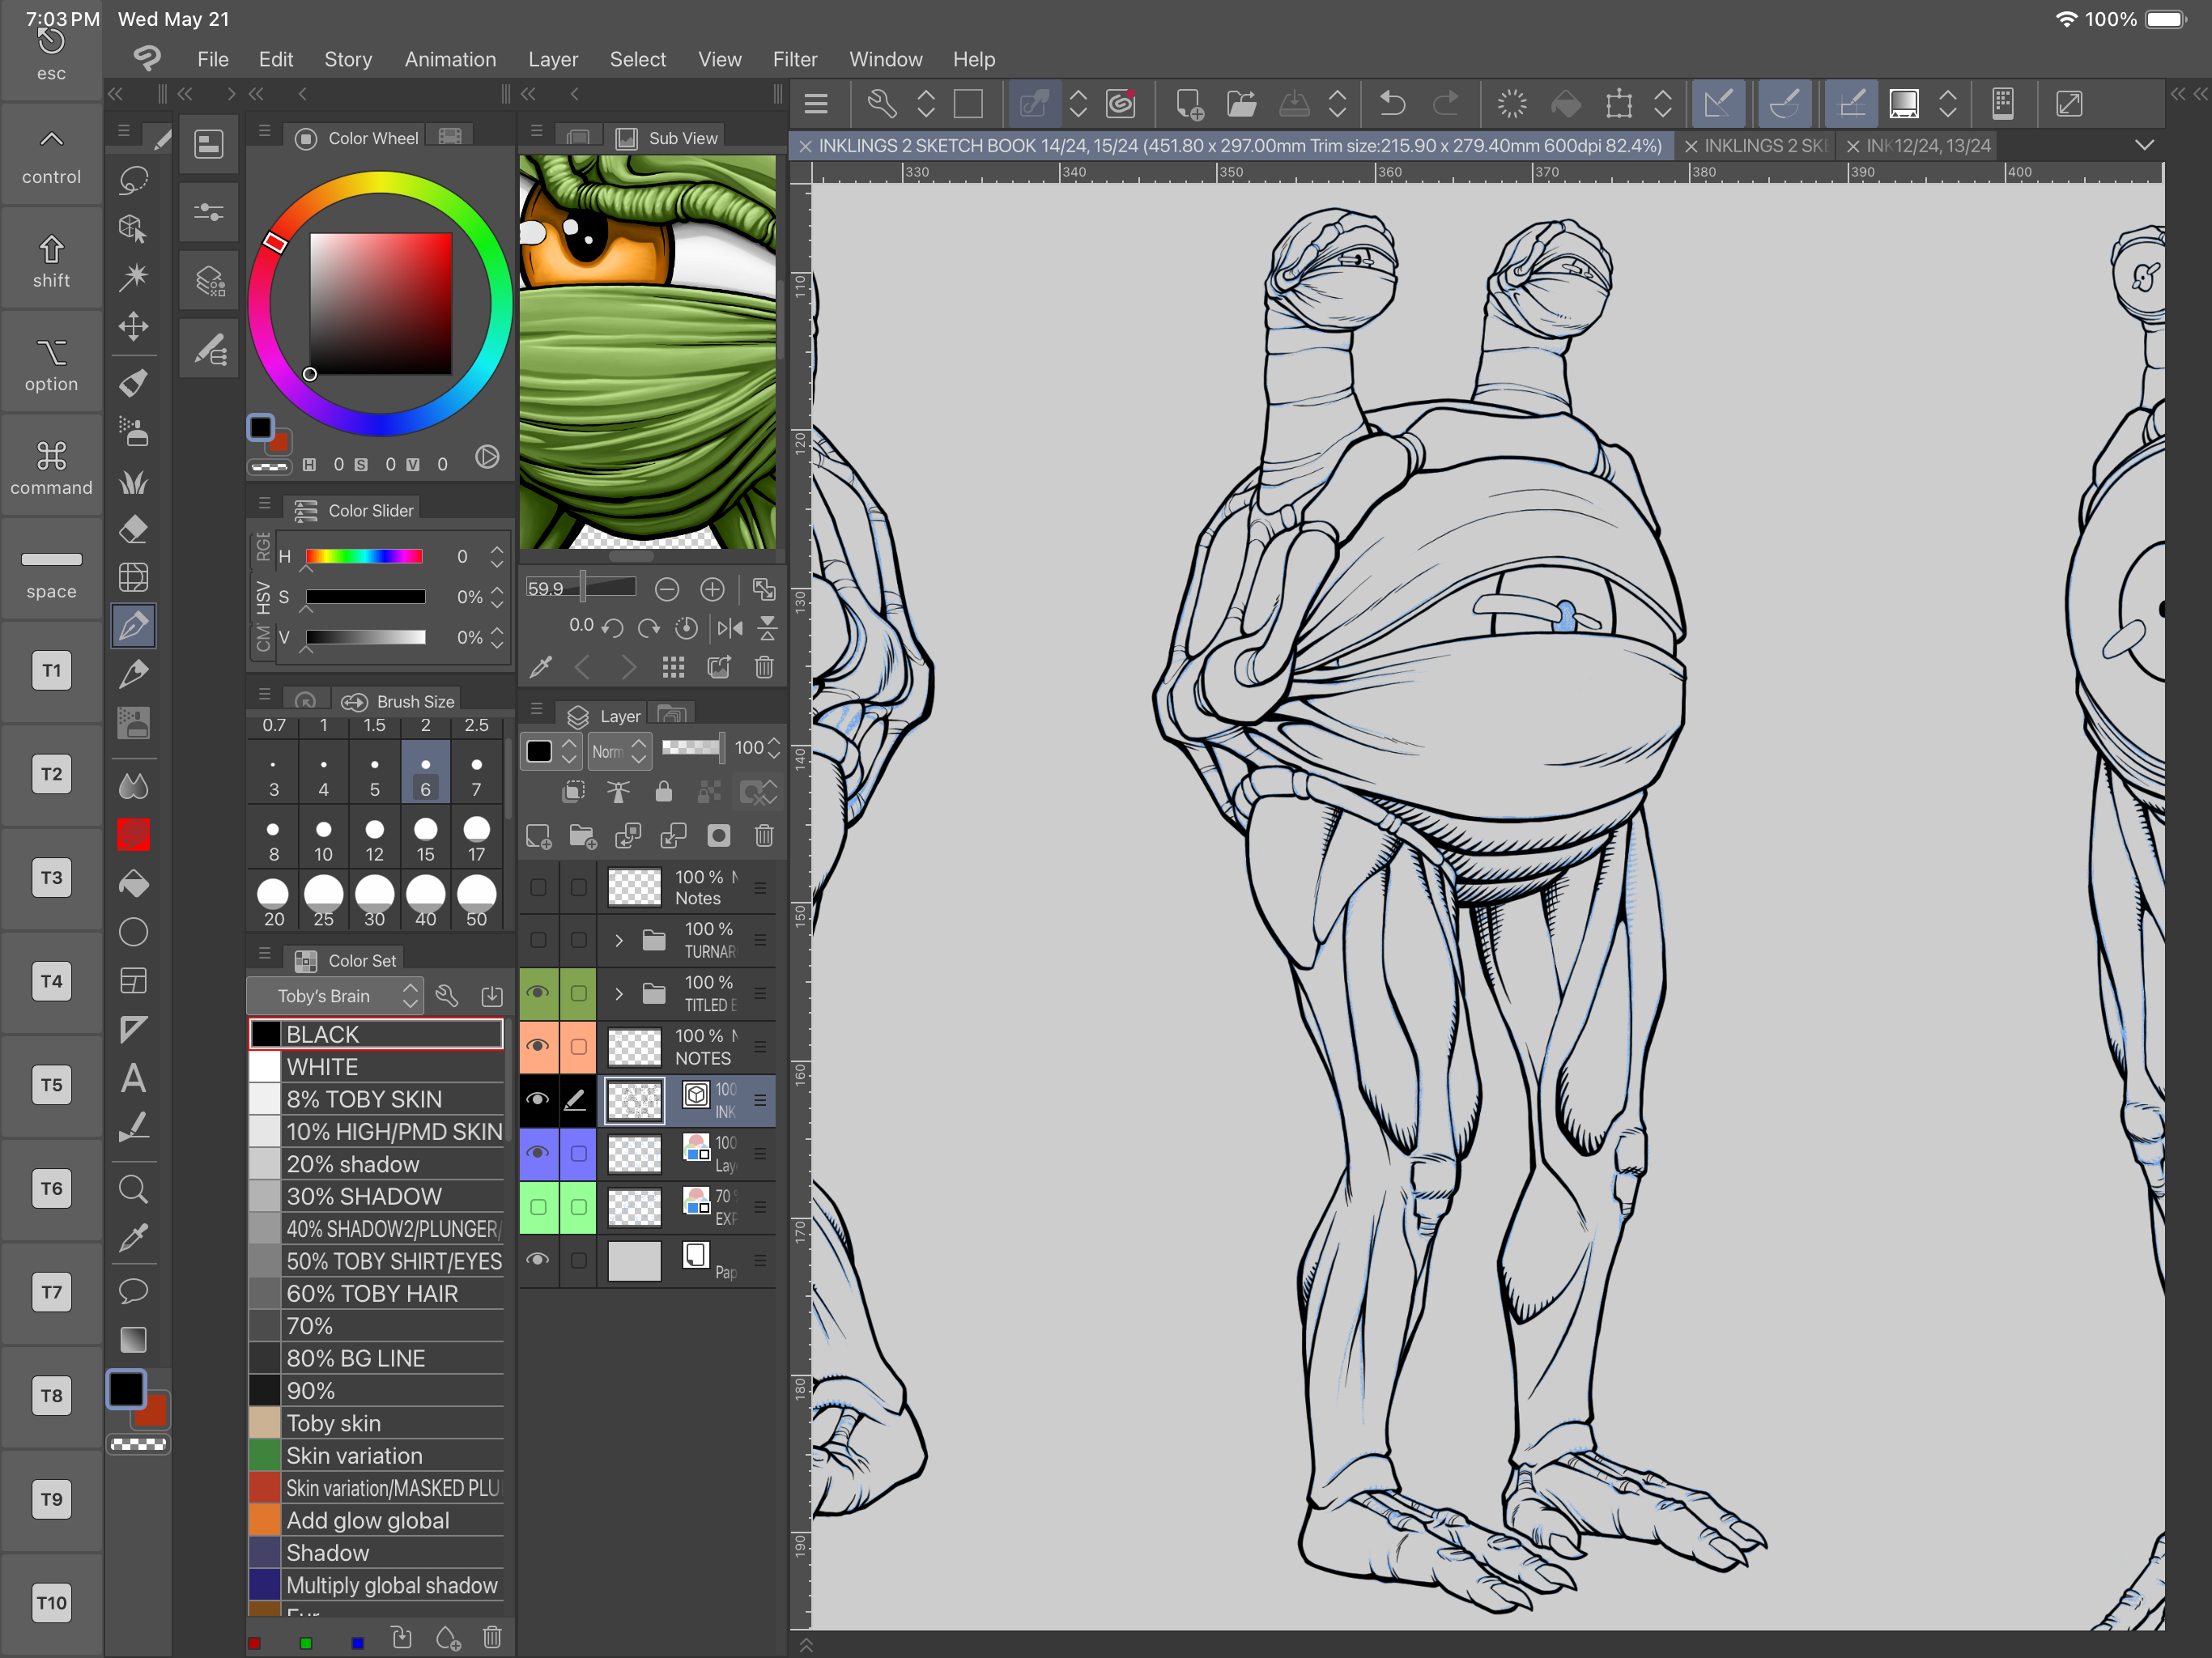Viewport: 2212px width, 1658px height.
Task: Hide the orange NOTES layer
Action: pyautogui.click(x=538, y=1046)
